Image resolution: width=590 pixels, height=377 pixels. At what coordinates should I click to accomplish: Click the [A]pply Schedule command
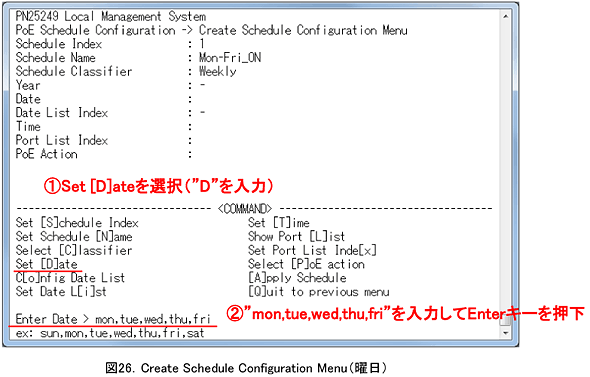click(x=297, y=278)
